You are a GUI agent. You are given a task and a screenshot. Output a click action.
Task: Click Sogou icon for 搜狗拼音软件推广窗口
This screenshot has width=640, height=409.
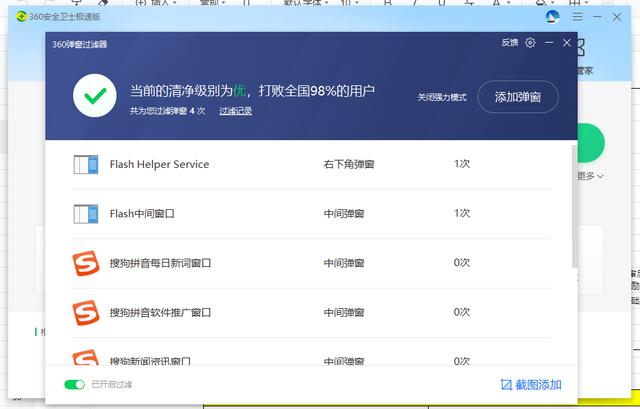87,312
